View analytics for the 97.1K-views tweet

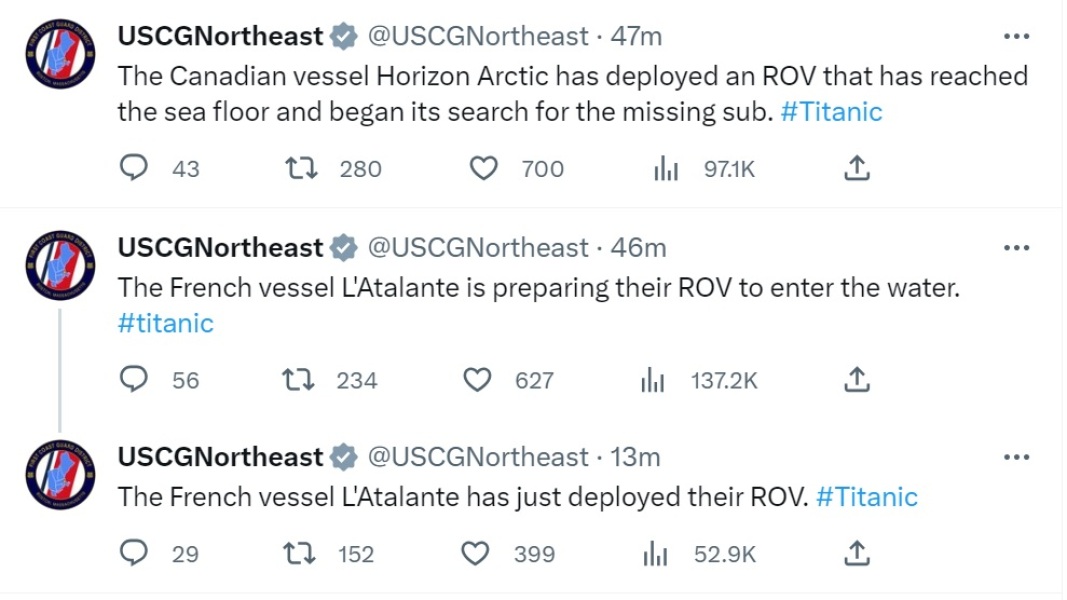pyautogui.click(x=666, y=168)
